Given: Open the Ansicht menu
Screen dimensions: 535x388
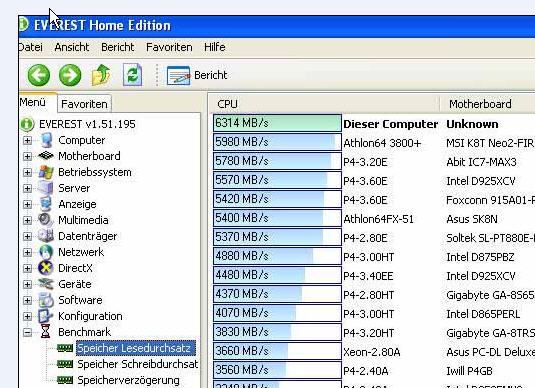Looking at the screenshot, I should point(72,47).
